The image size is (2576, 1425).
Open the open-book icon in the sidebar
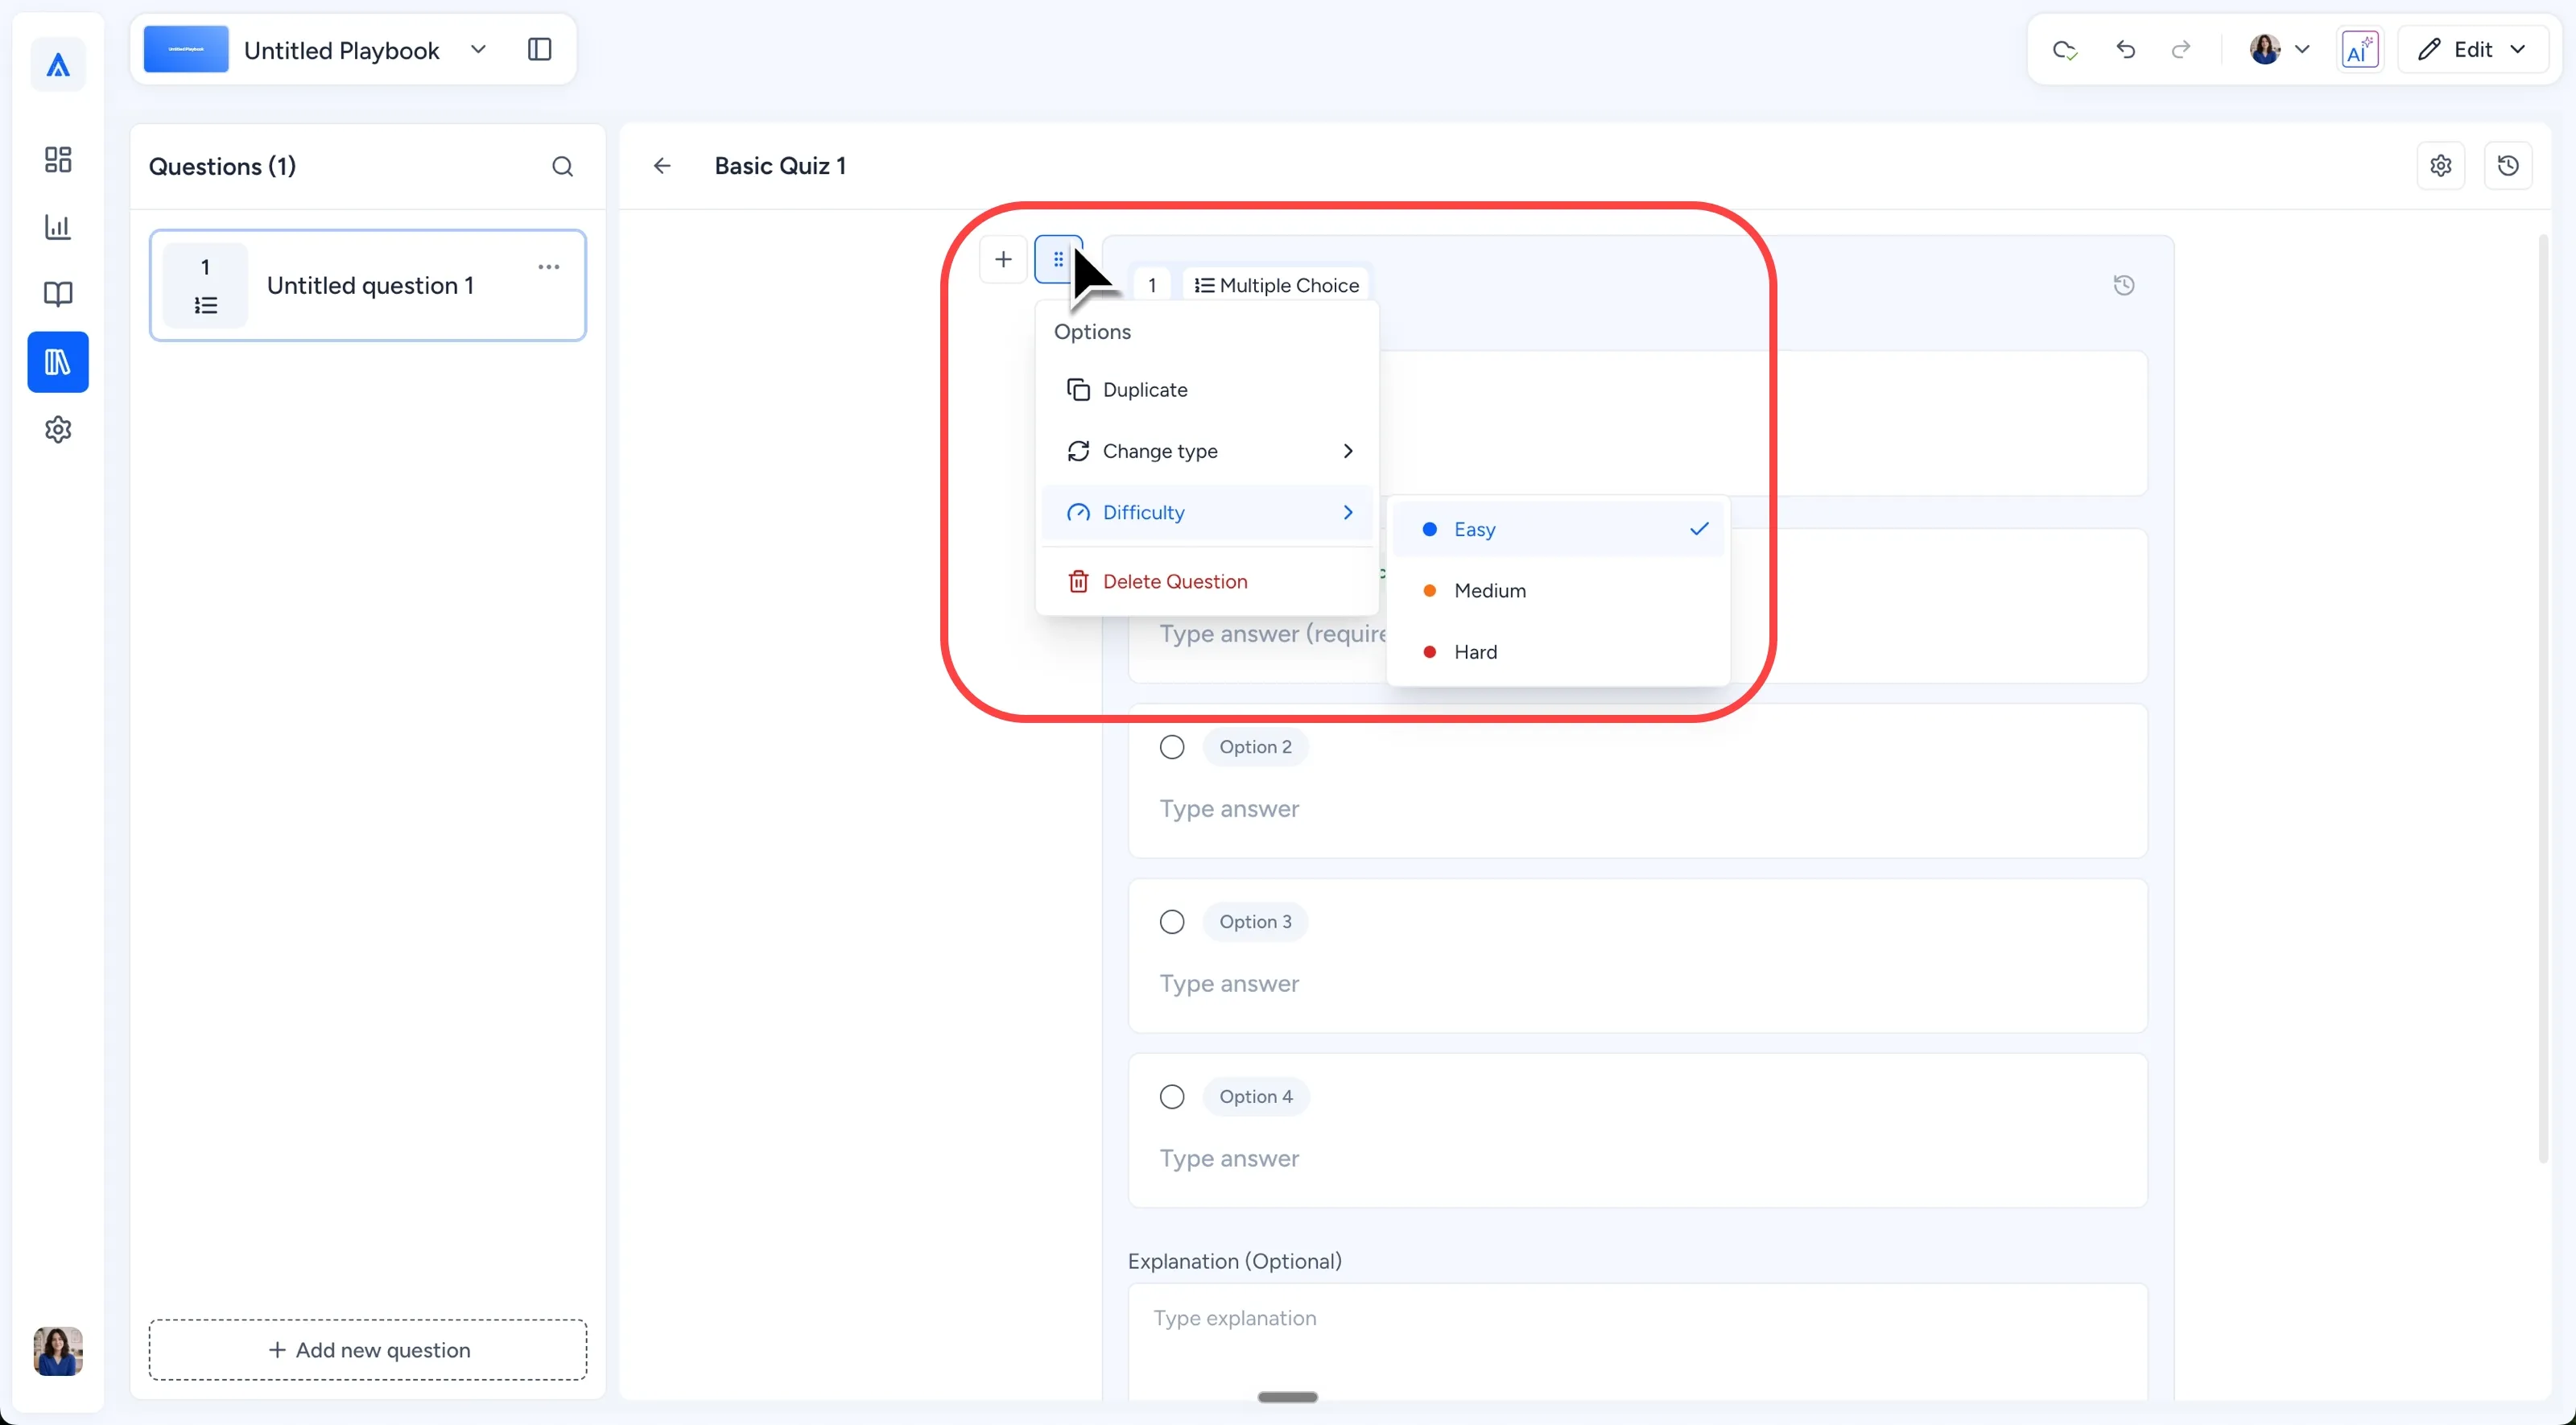[x=58, y=294]
